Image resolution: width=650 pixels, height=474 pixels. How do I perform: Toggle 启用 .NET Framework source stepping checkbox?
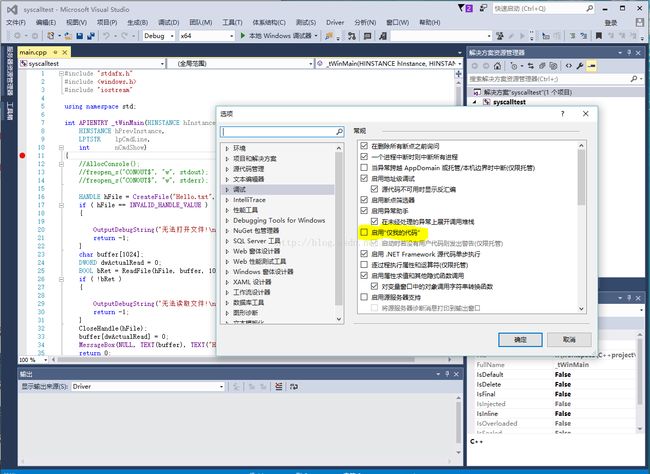(364, 254)
